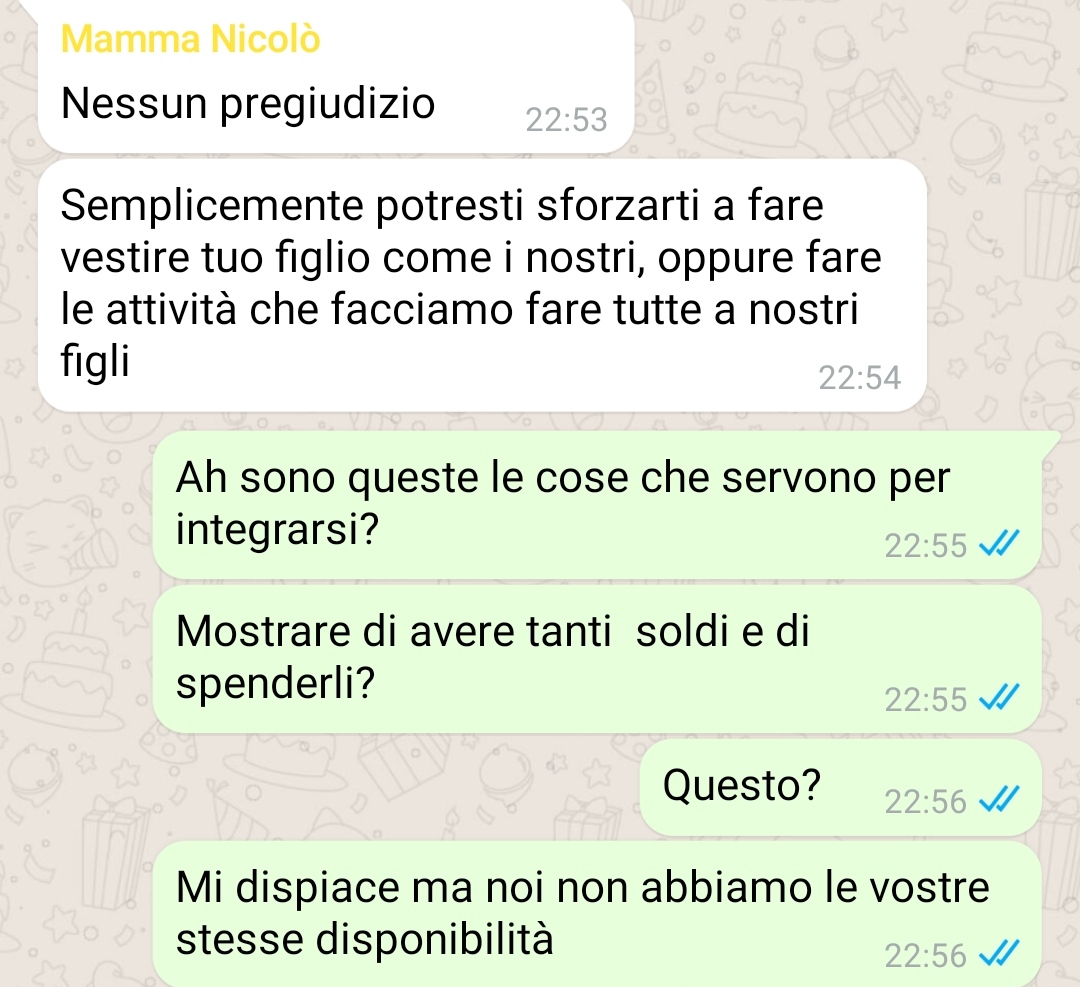
Task: Tap the 22:54 timestamp on long message
Action: point(860,377)
